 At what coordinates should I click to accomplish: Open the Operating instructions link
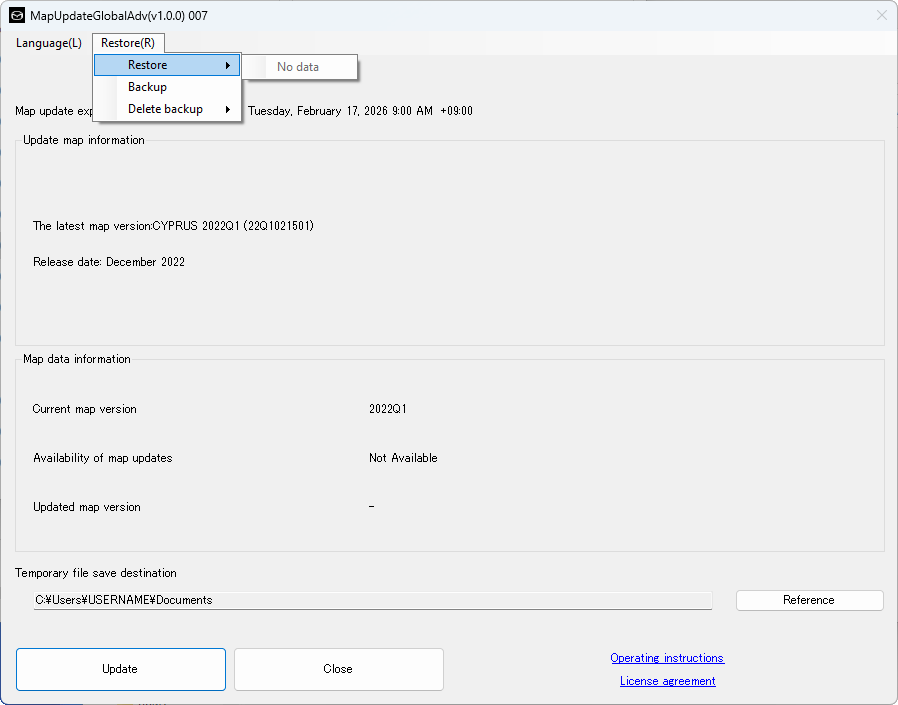click(x=667, y=658)
